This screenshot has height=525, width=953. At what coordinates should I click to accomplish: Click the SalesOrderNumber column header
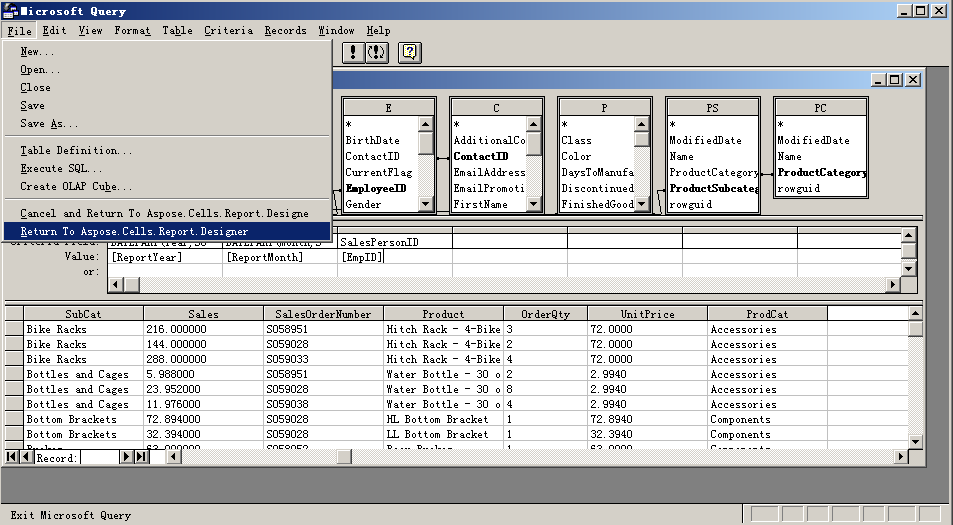click(323, 314)
